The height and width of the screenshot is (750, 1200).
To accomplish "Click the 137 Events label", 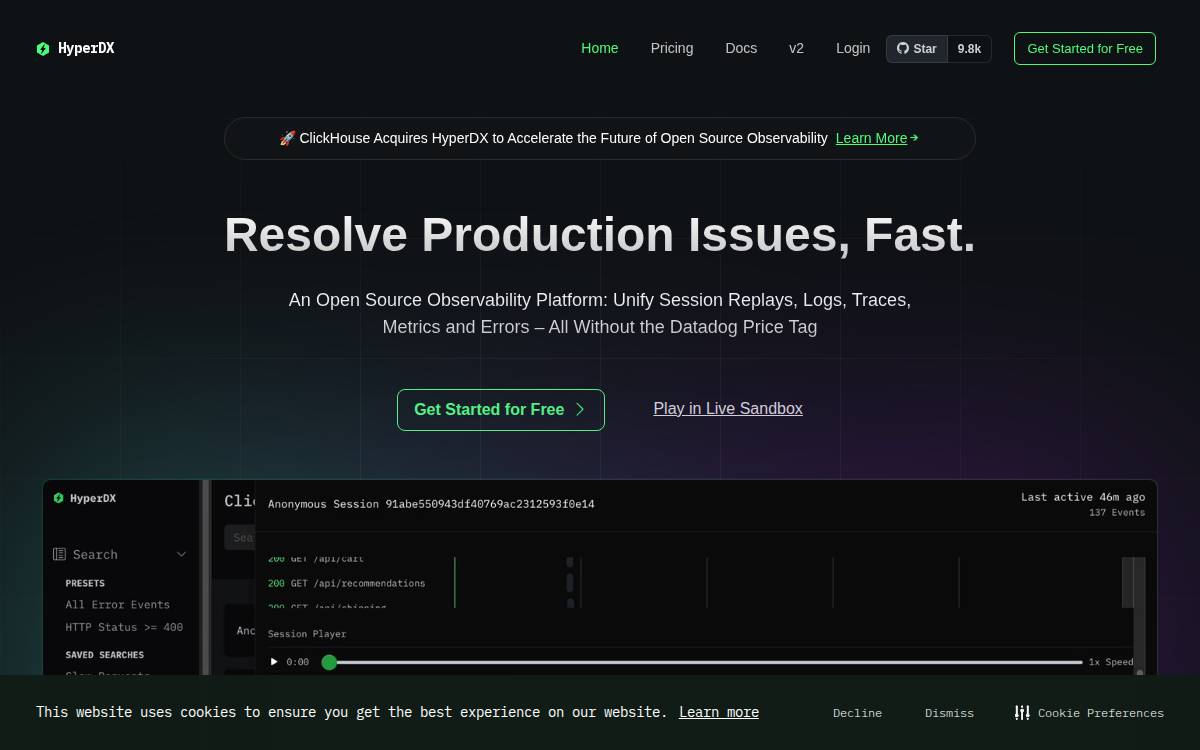I will pyautogui.click(x=1117, y=512).
